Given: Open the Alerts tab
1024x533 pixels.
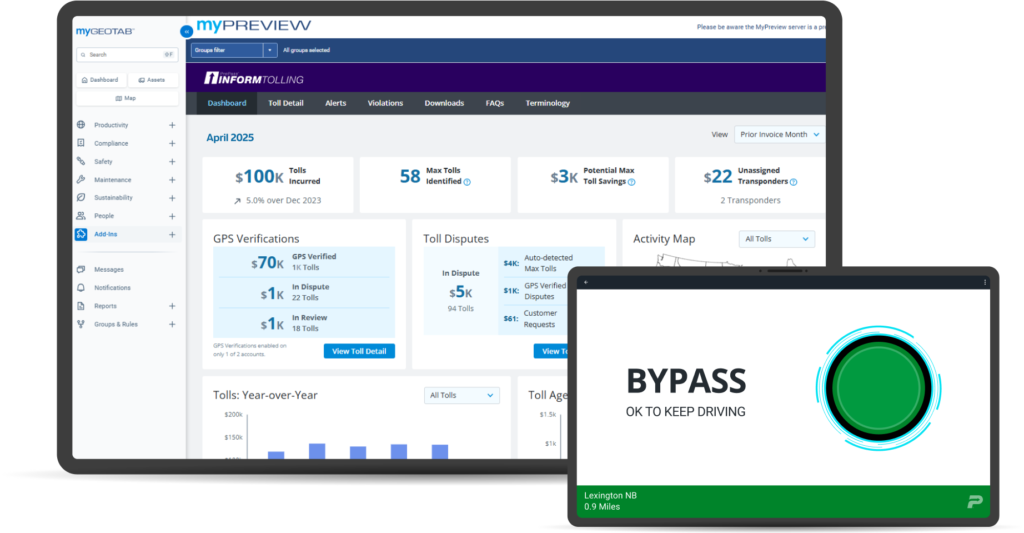Looking at the screenshot, I should 336,103.
